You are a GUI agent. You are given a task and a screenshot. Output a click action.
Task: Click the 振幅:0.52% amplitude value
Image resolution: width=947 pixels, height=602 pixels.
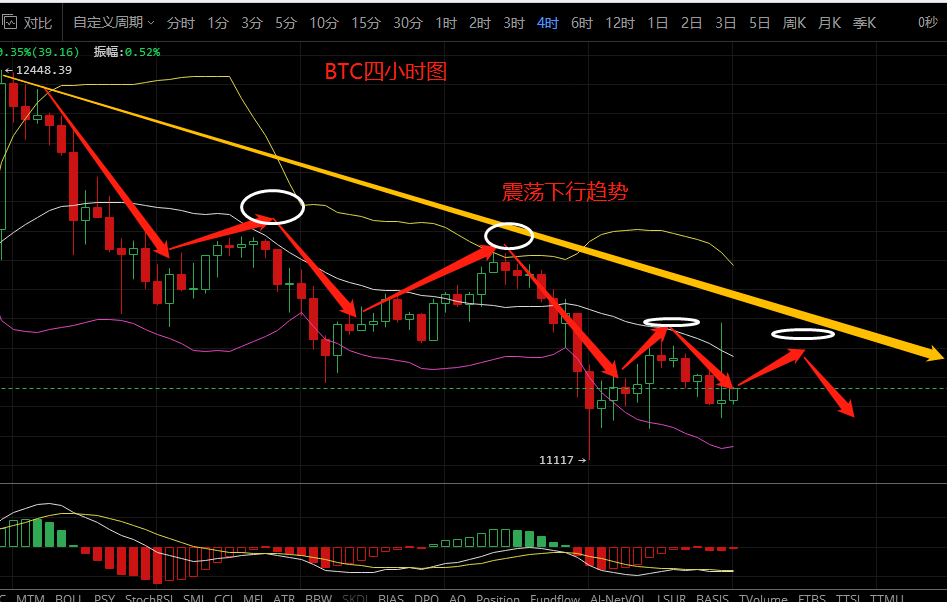point(127,52)
